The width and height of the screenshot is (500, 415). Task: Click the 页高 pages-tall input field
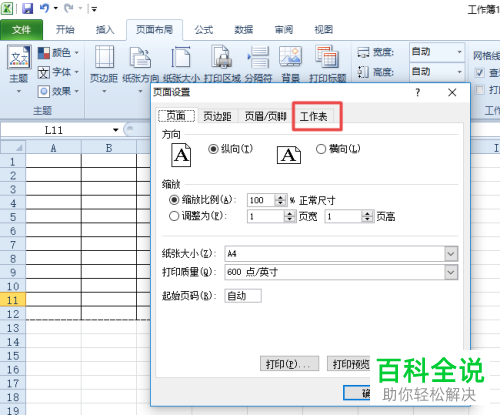(343, 216)
